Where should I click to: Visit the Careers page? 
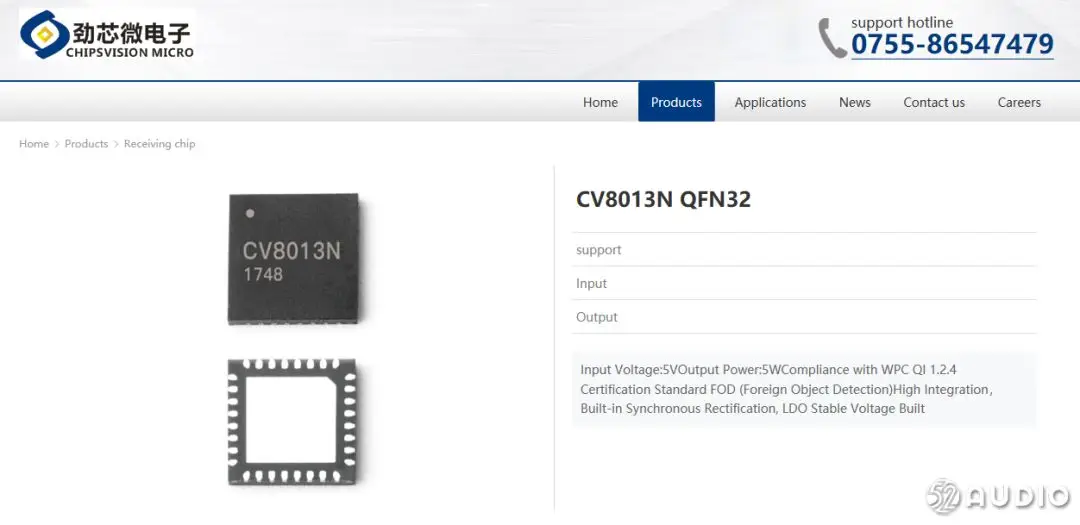click(x=1019, y=102)
